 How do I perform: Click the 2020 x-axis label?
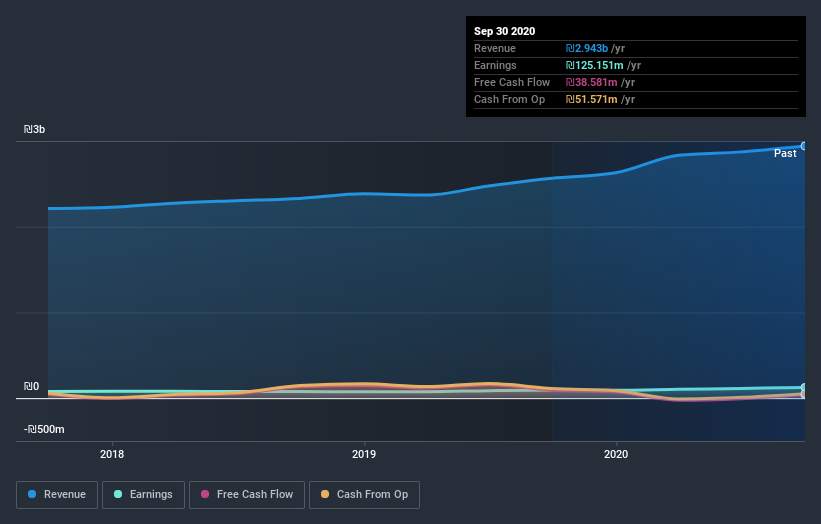click(616, 454)
